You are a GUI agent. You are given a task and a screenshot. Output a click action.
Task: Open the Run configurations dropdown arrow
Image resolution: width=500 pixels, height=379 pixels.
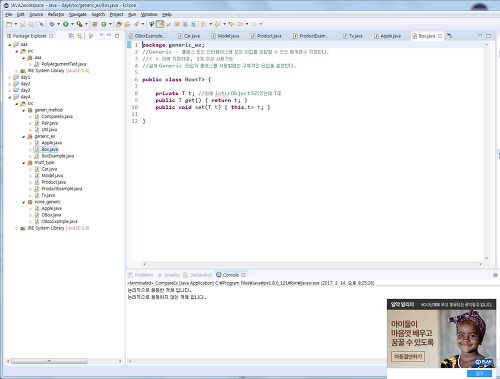(72, 24)
